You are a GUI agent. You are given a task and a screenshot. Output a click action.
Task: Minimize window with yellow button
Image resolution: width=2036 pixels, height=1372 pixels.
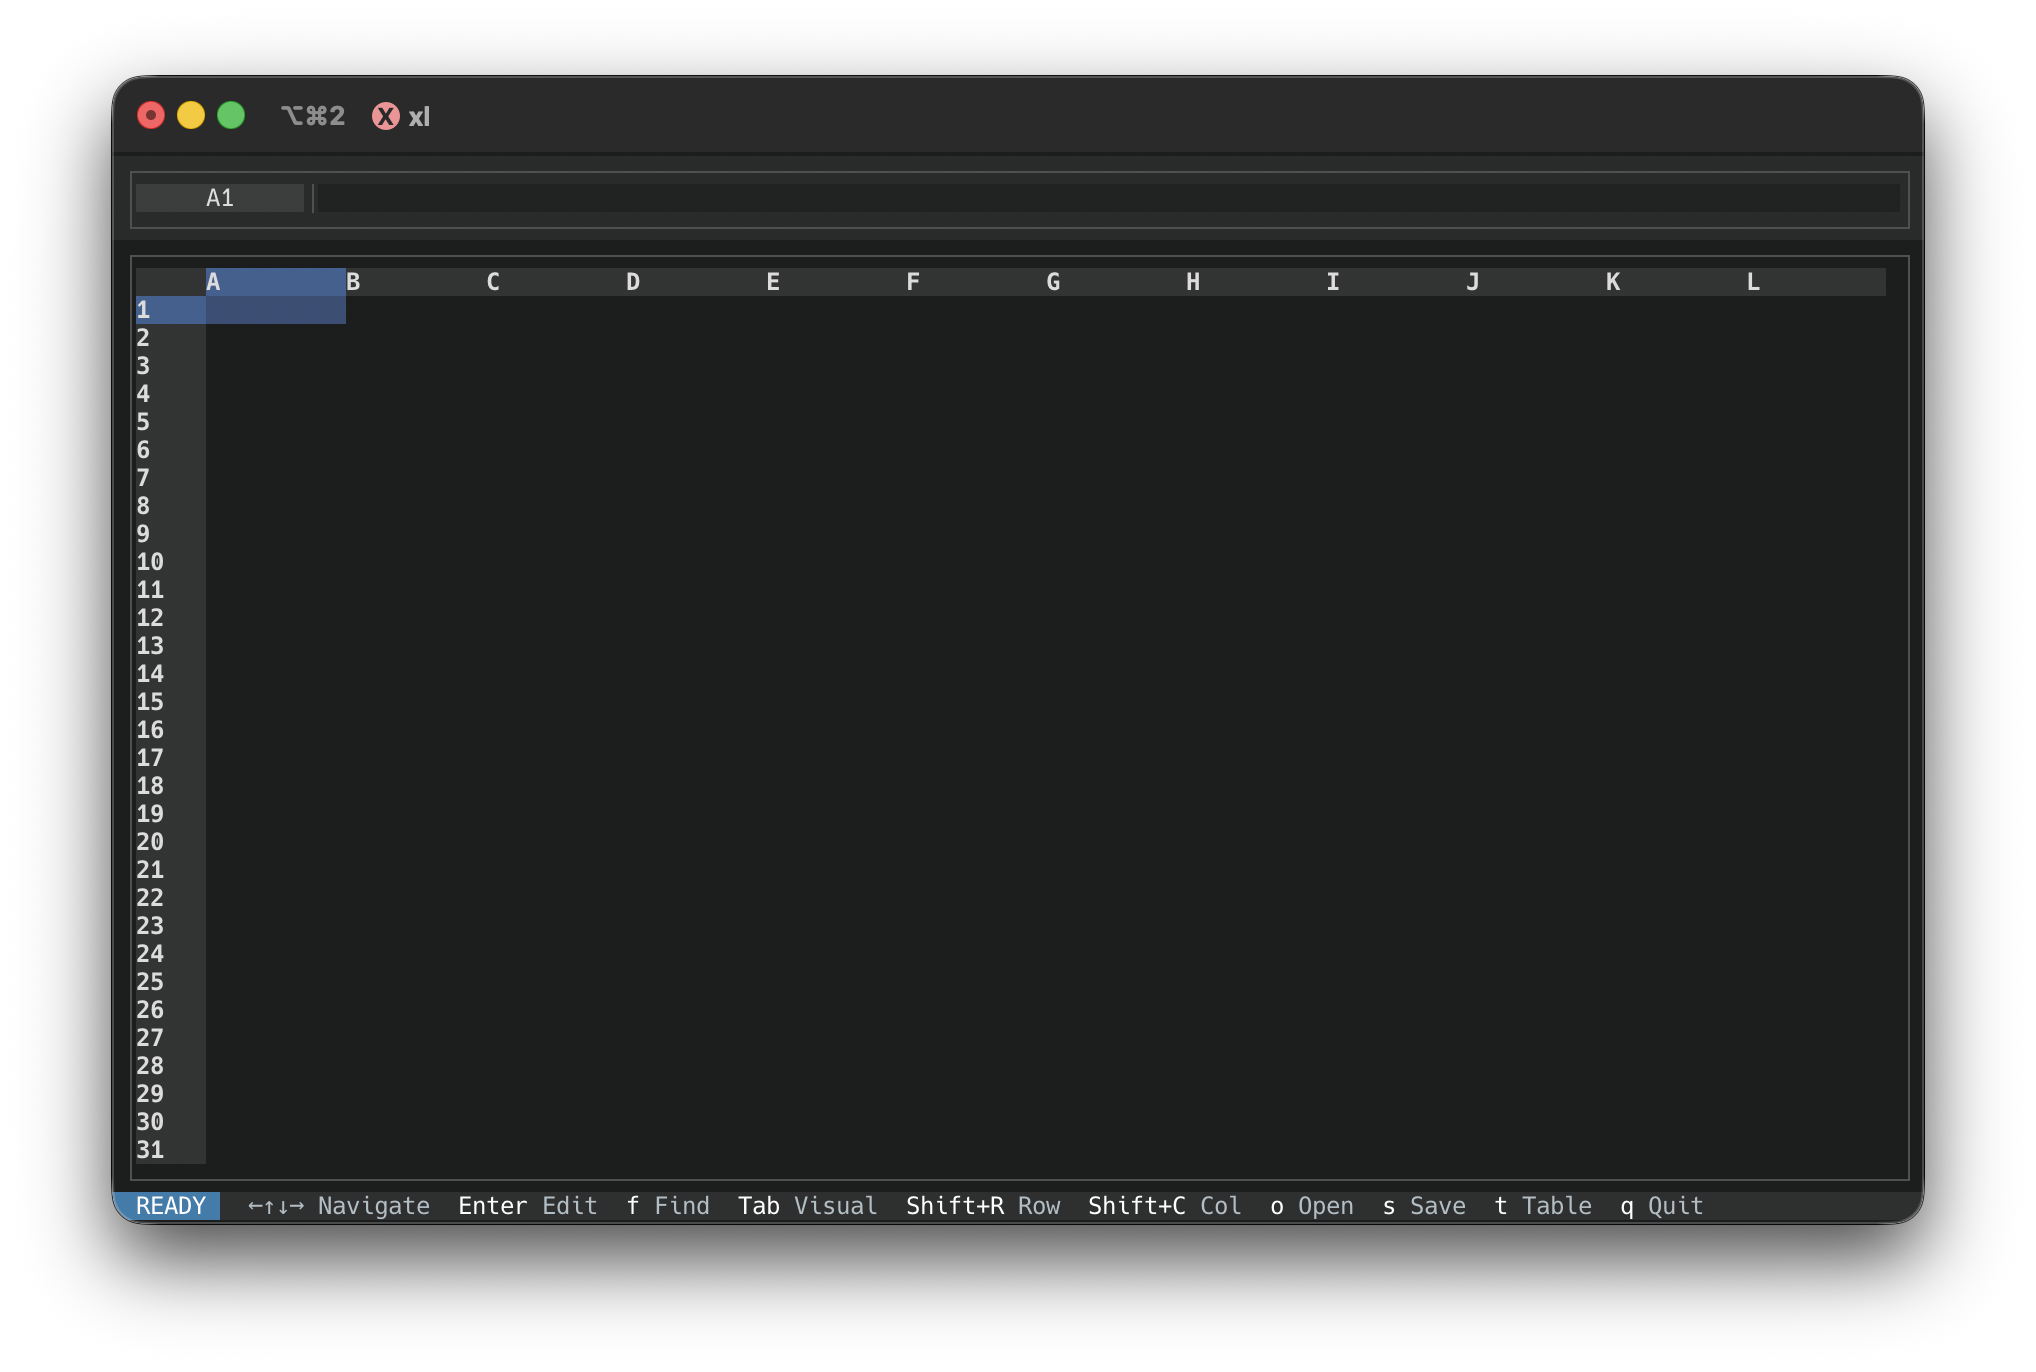pyautogui.click(x=191, y=116)
